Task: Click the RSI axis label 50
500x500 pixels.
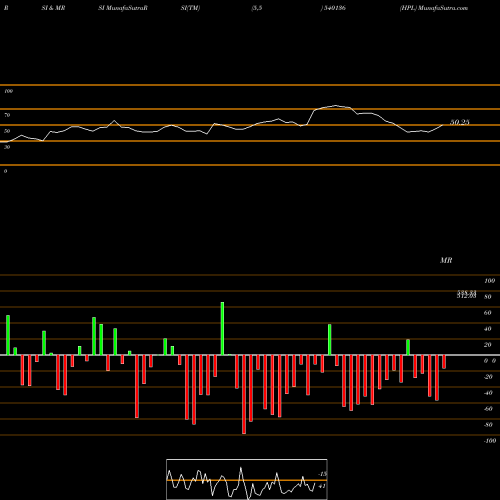Action: [7, 131]
